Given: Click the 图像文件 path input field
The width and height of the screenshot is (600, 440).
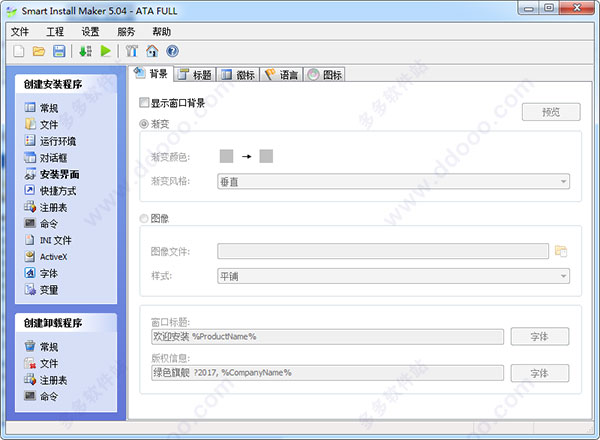Looking at the screenshot, I should (x=383, y=251).
